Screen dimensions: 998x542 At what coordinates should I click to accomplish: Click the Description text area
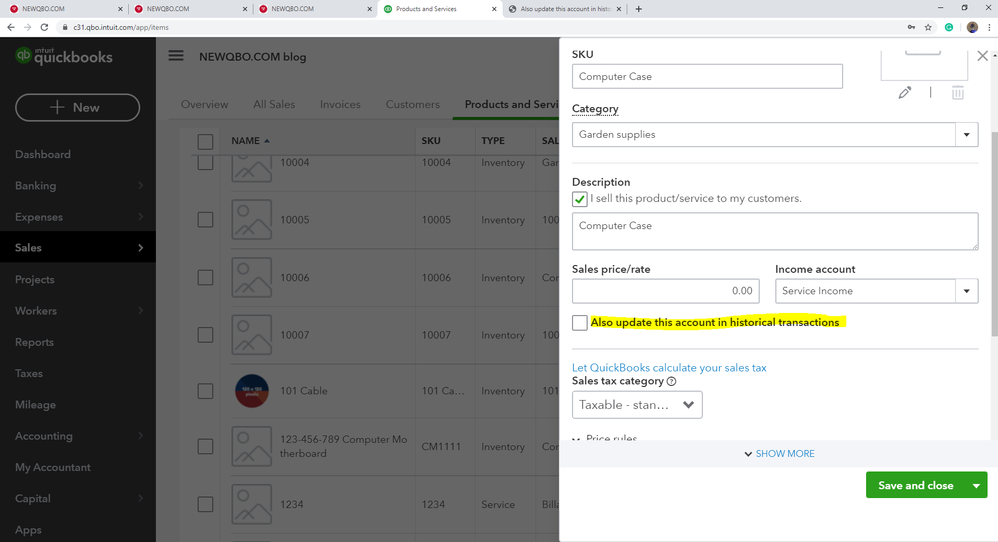[775, 231]
